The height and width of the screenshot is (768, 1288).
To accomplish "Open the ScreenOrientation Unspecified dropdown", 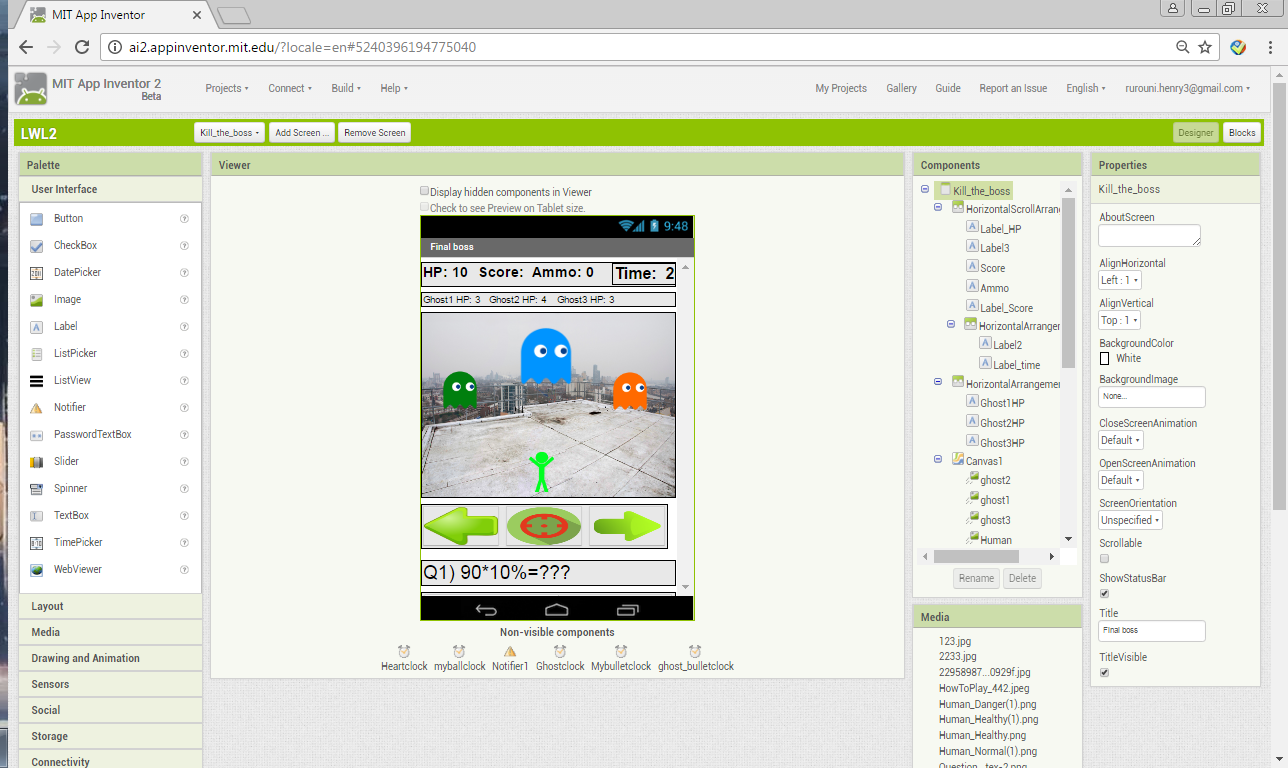I will [1130, 520].
